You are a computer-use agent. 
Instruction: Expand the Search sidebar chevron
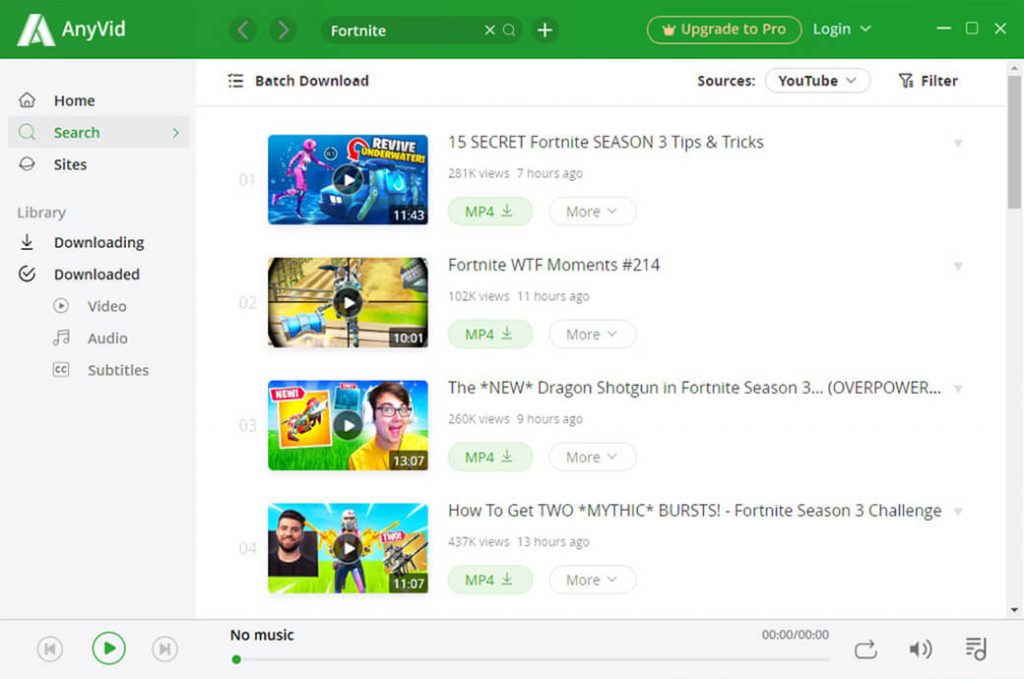pyautogui.click(x=176, y=133)
